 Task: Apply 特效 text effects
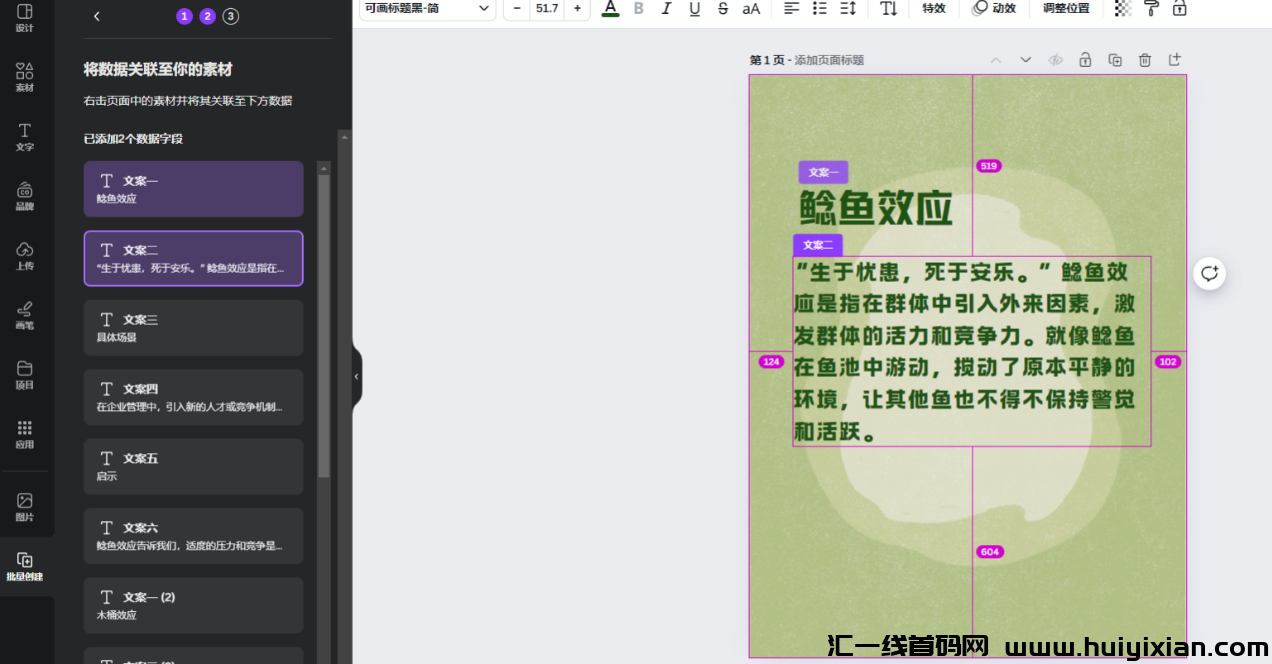point(933,9)
